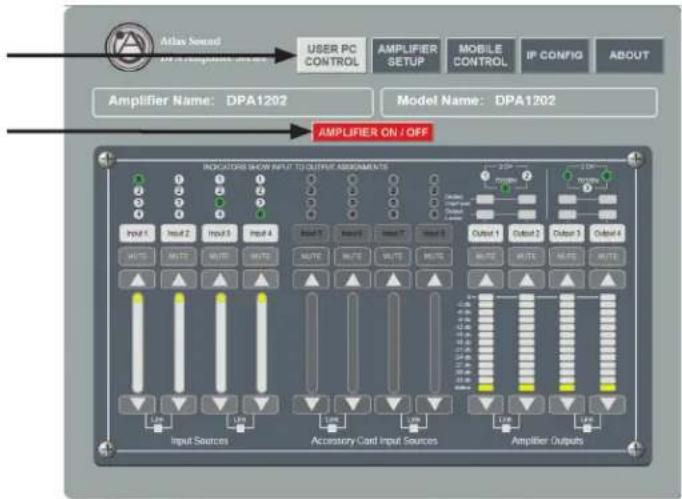The height and width of the screenshot is (499, 682).
Task: Click the Input 1 volume fader
Action: pos(137,343)
